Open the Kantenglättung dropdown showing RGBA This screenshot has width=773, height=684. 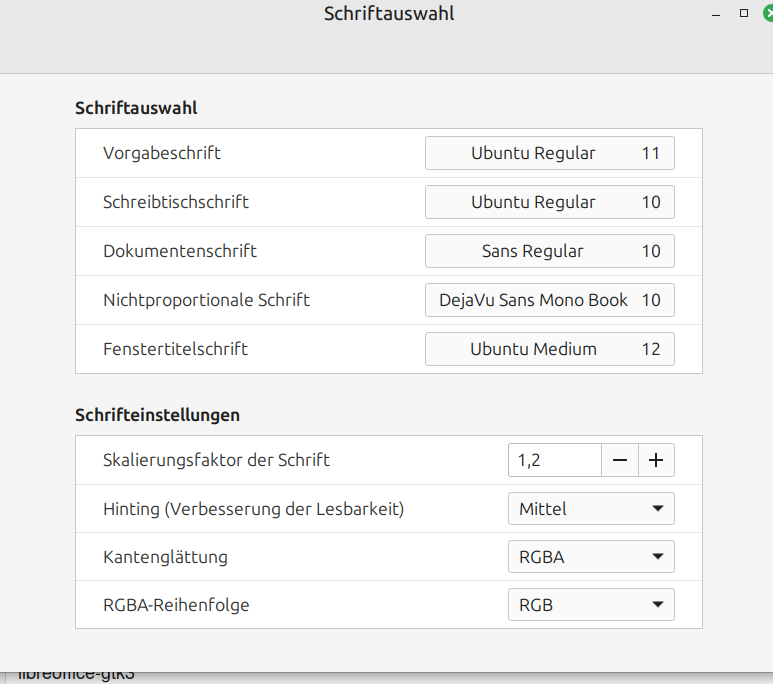[x=591, y=557]
